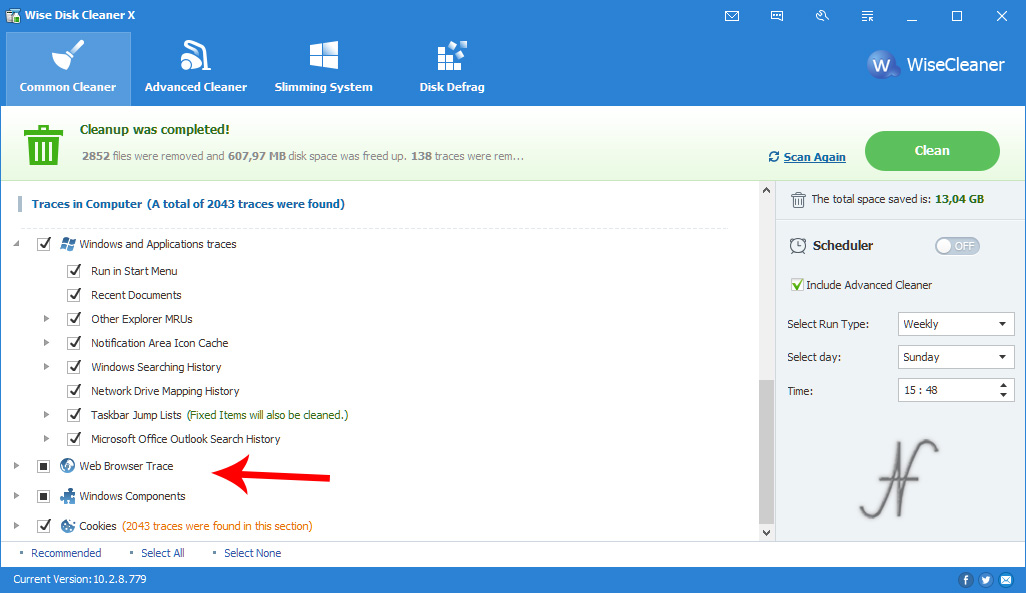Uncheck Recent Documents checkbox
The width and height of the screenshot is (1026, 593).
pyautogui.click(x=74, y=295)
